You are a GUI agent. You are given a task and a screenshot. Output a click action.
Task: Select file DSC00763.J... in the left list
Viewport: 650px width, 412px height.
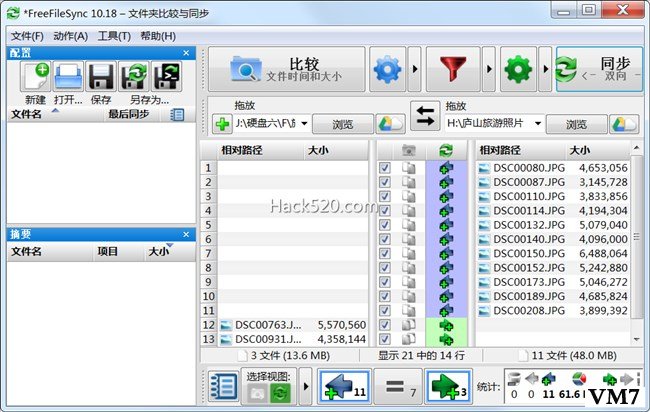[x=268, y=325]
